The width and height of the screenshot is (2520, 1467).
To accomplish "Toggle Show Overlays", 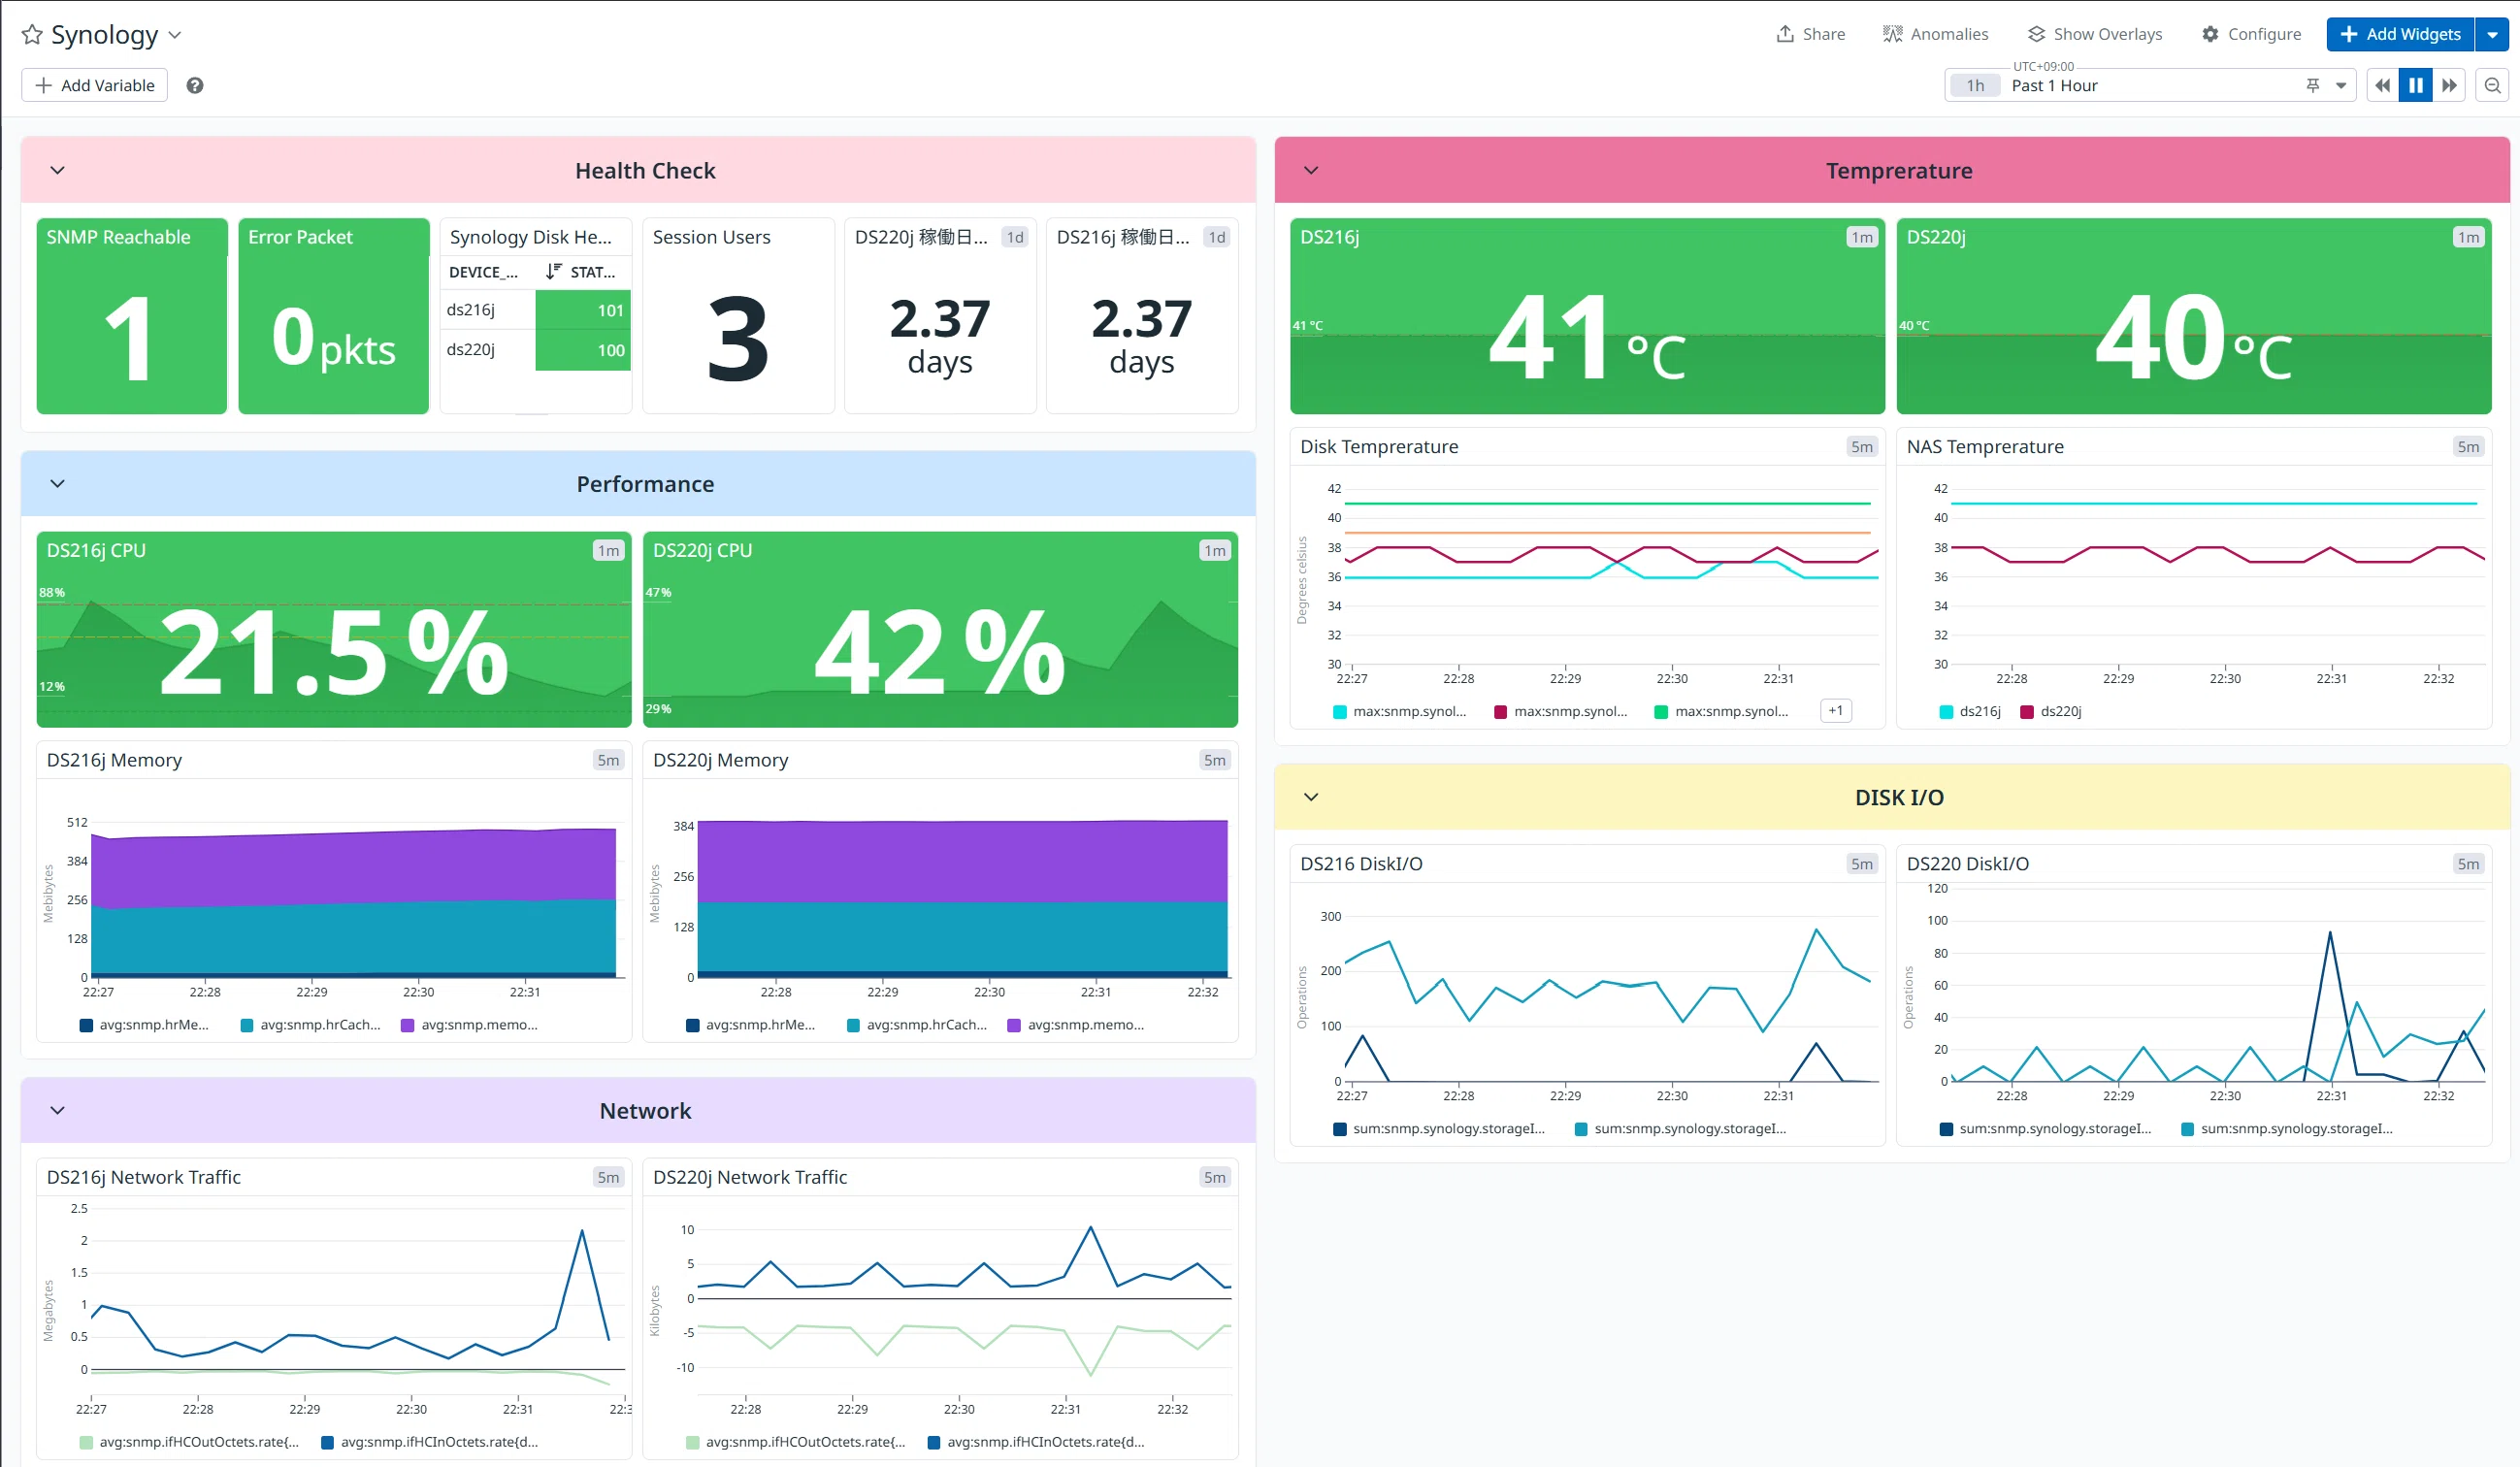I will click(2095, 34).
